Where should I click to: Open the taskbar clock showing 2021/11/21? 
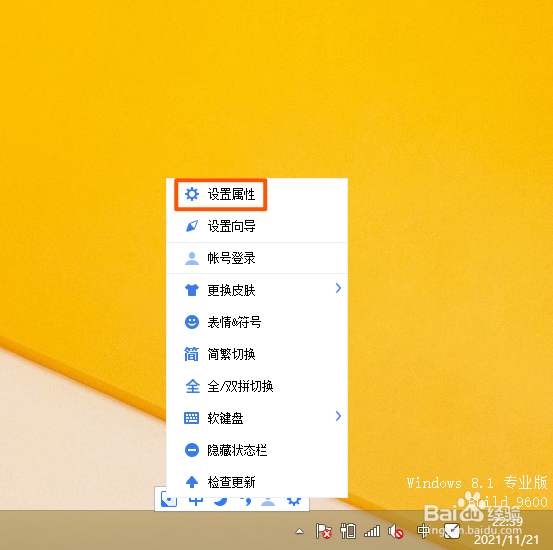507,530
